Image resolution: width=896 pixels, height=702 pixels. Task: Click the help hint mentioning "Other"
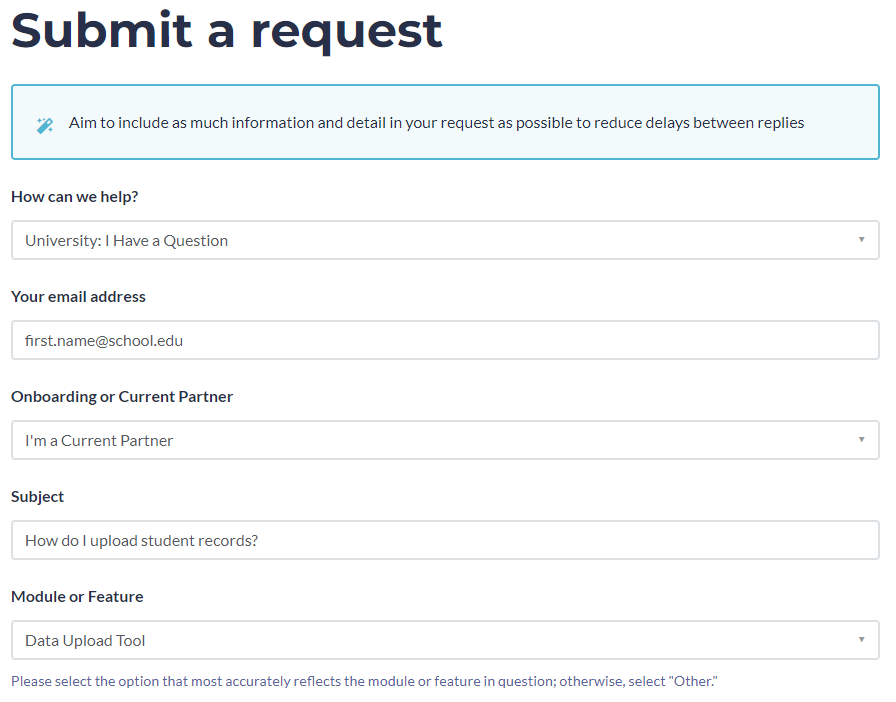[x=364, y=681]
